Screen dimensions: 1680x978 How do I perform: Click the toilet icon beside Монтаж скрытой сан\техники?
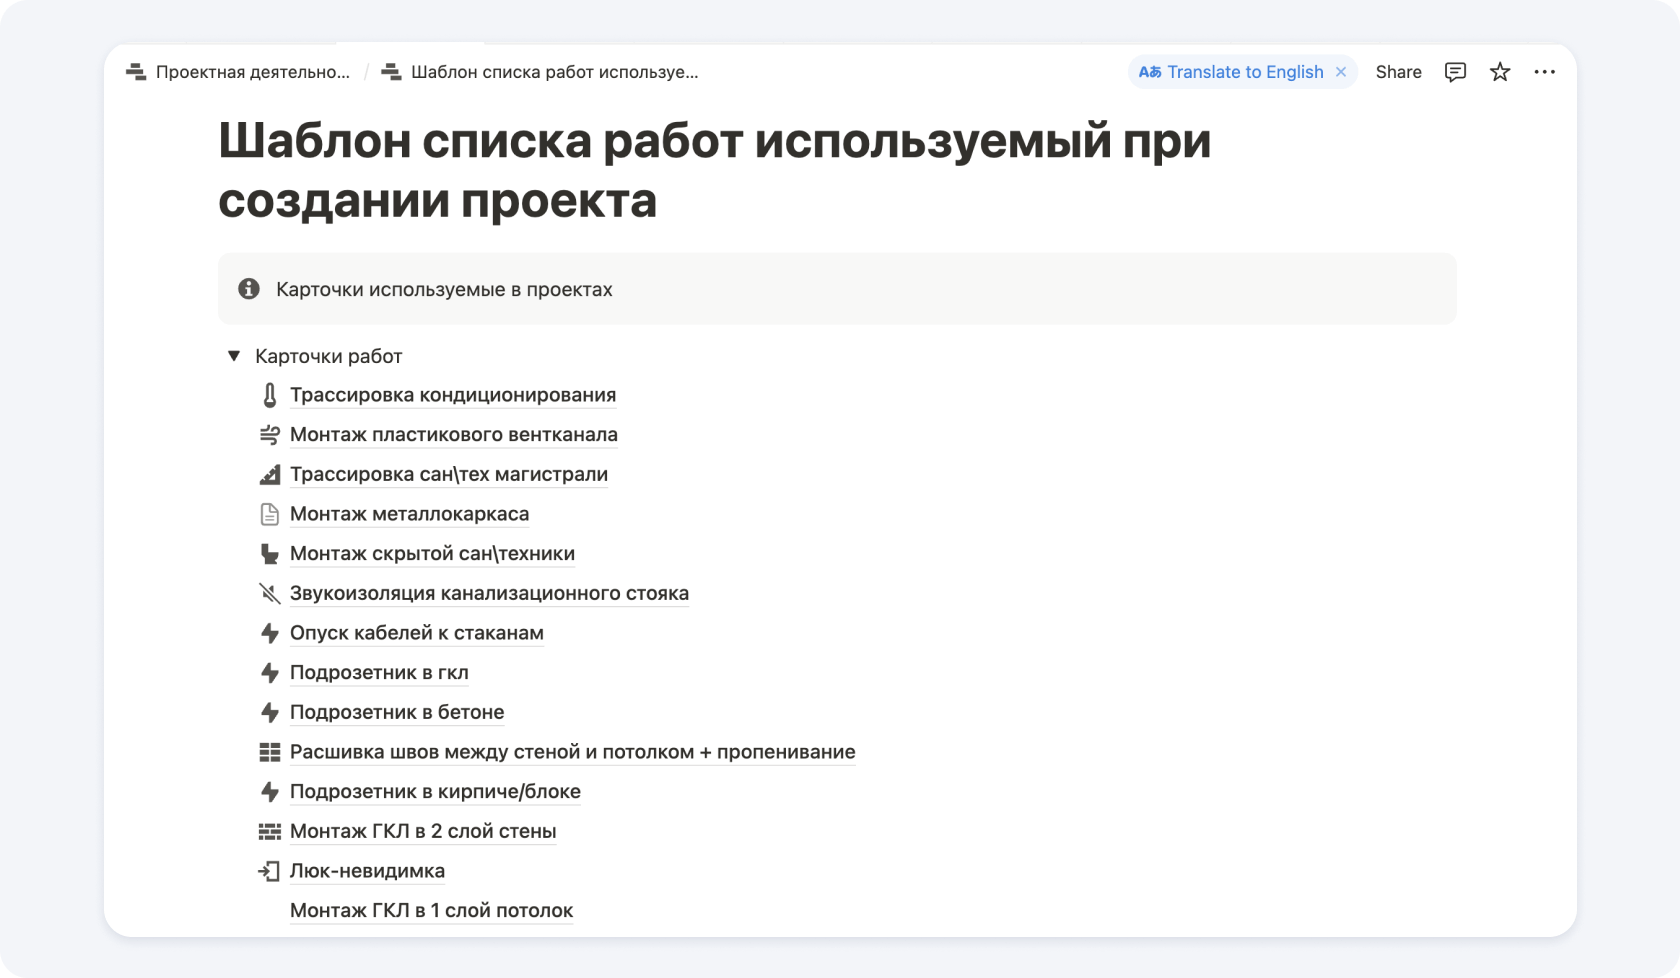pos(269,554)
